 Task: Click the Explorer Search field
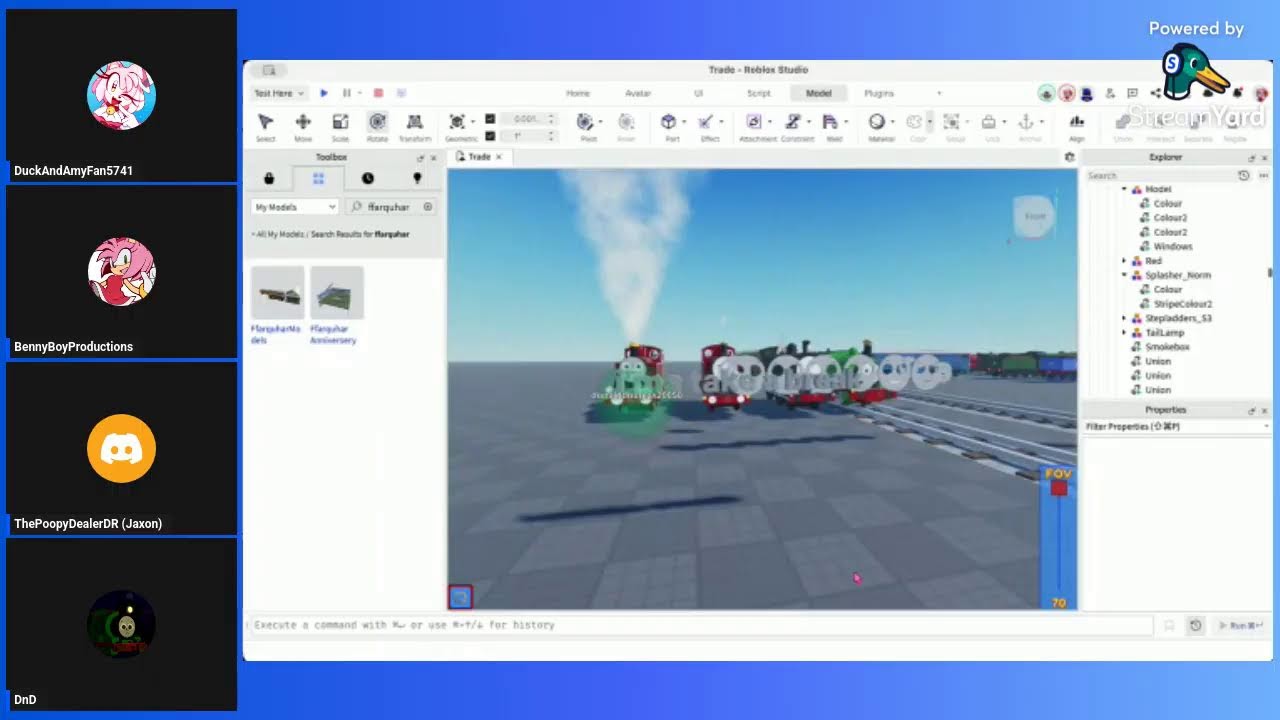[1160, 175]
